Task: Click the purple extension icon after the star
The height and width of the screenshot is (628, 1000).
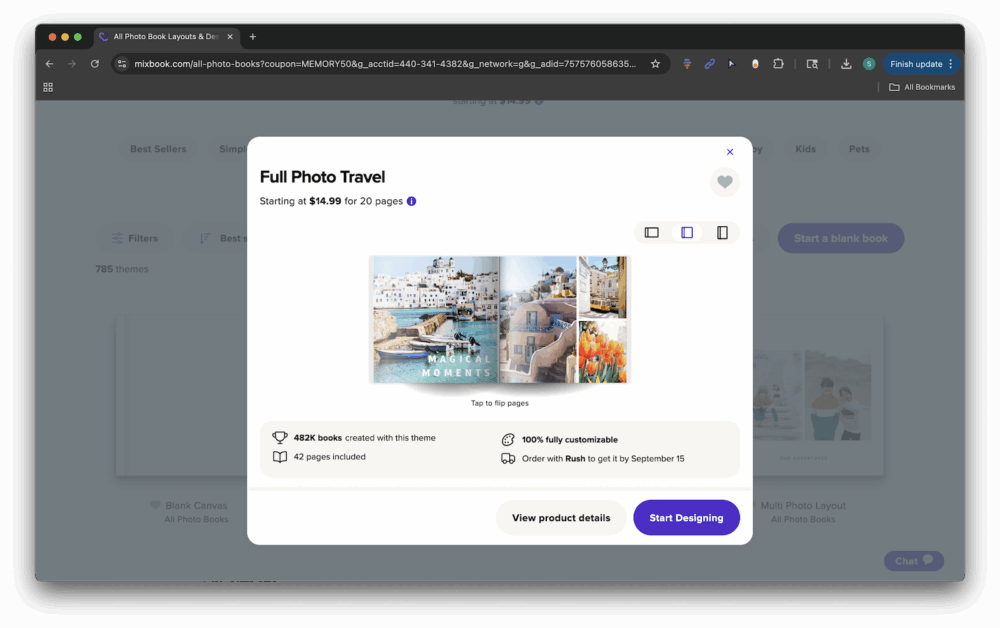Action: click(687, 64)
